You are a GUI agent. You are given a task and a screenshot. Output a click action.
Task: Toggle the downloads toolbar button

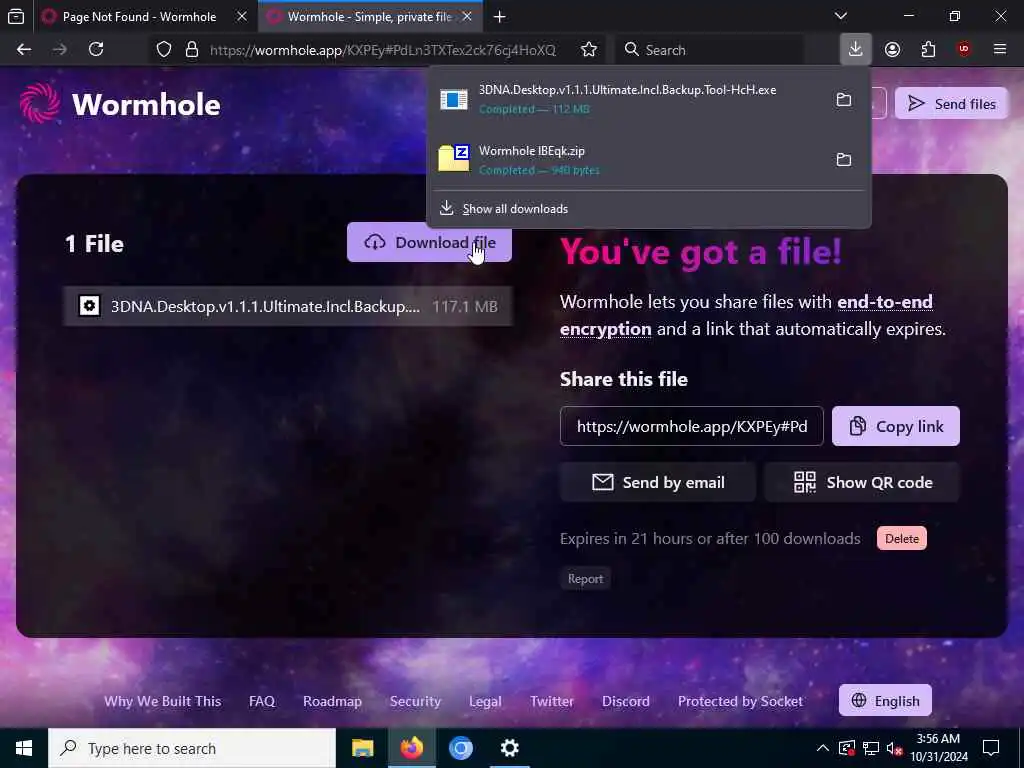pyautogui.click(x=856, y=50)
